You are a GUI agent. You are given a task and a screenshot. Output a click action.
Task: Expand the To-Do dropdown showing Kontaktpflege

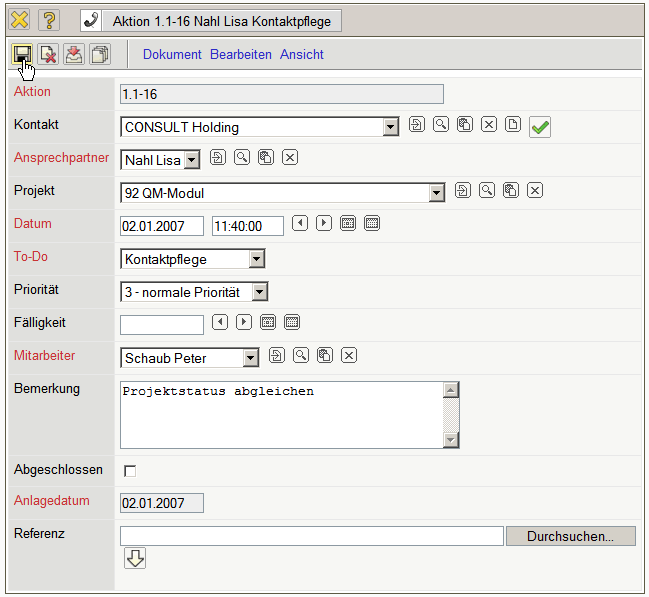(257, 259)
